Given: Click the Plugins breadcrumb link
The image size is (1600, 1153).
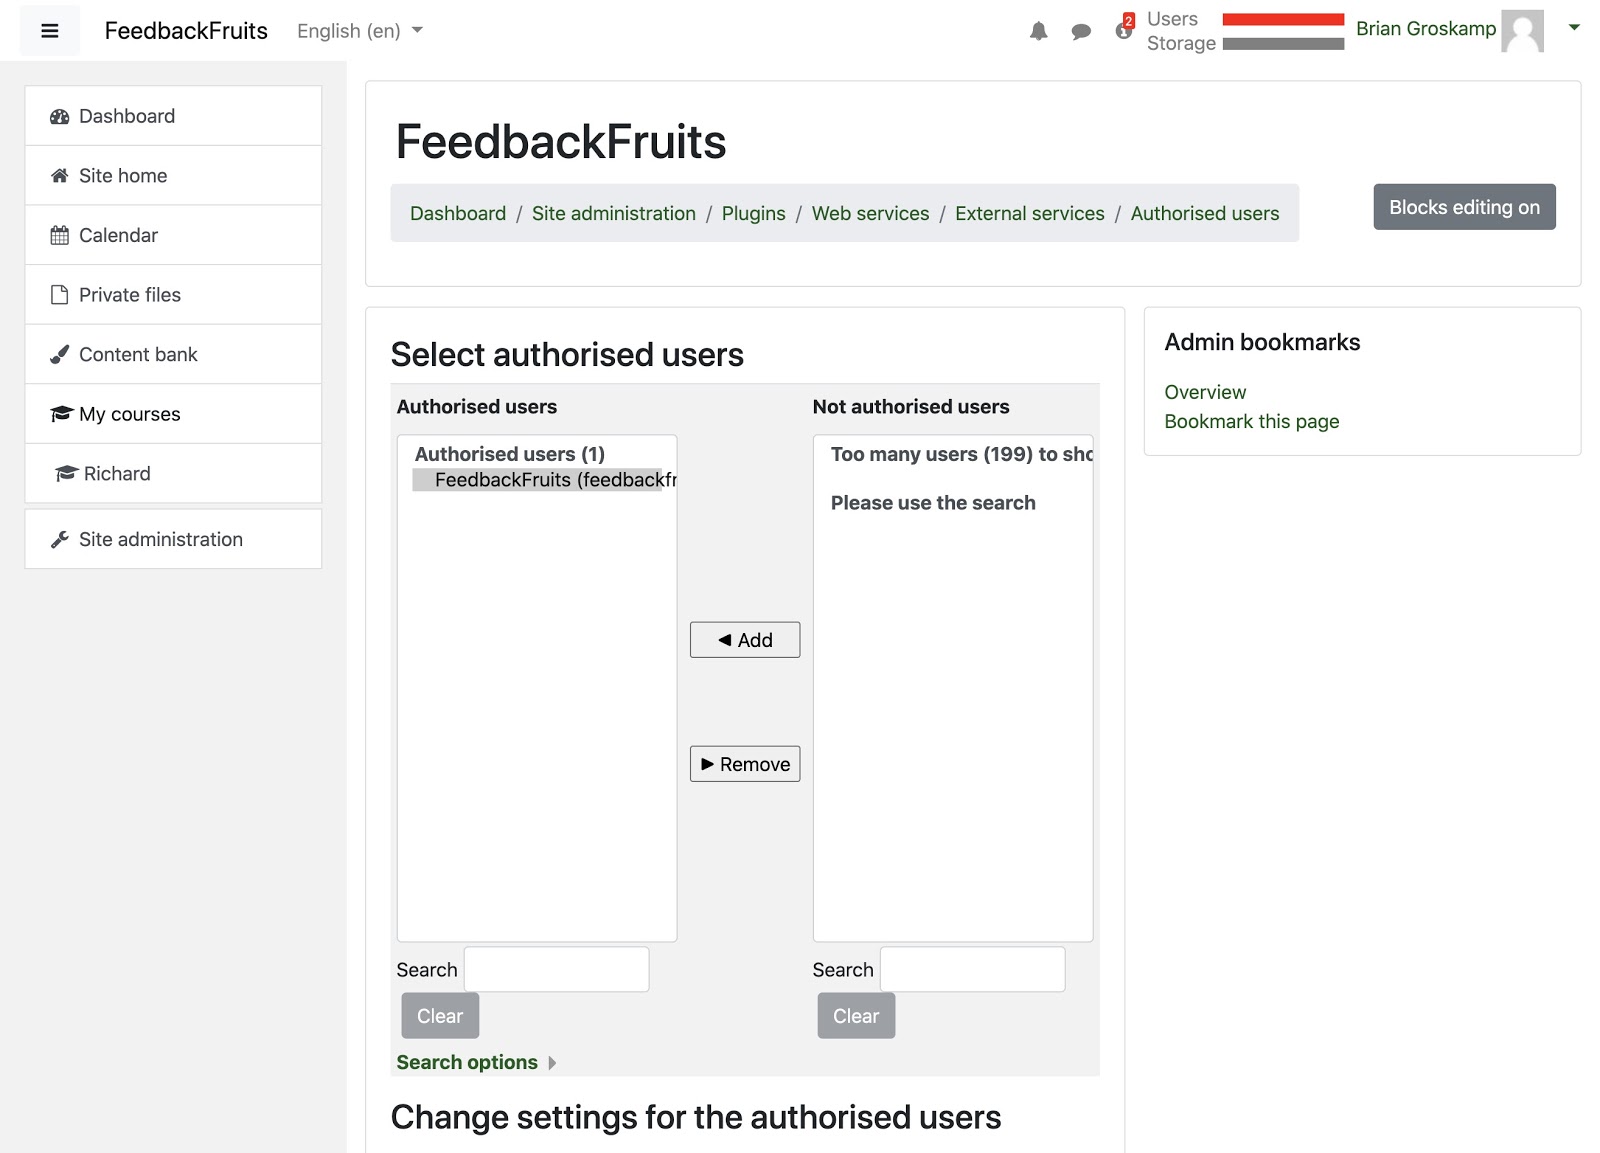Looking at the screenshot, I should point(754,213).
